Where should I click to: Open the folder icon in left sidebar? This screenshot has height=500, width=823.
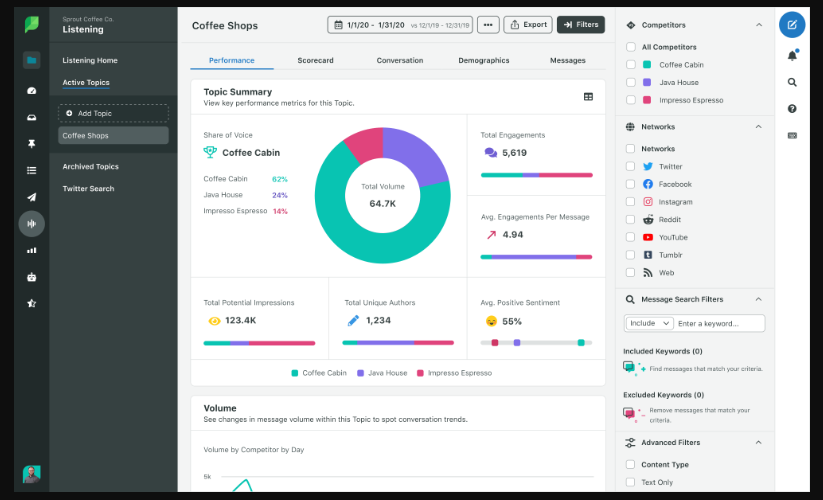[x=31, y=60]
